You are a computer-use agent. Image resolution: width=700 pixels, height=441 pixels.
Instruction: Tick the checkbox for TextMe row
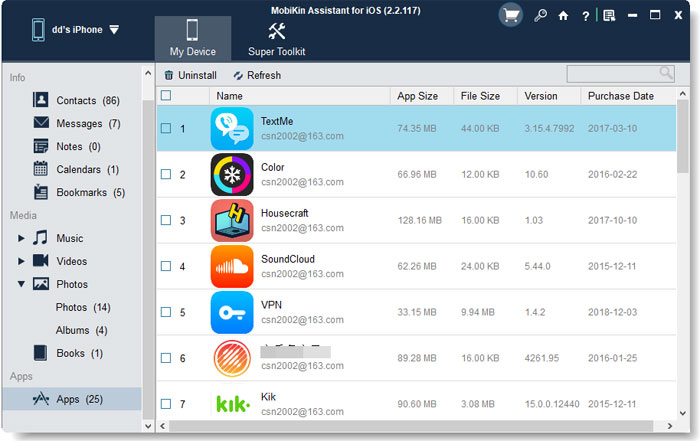click(x=166, y=129)
